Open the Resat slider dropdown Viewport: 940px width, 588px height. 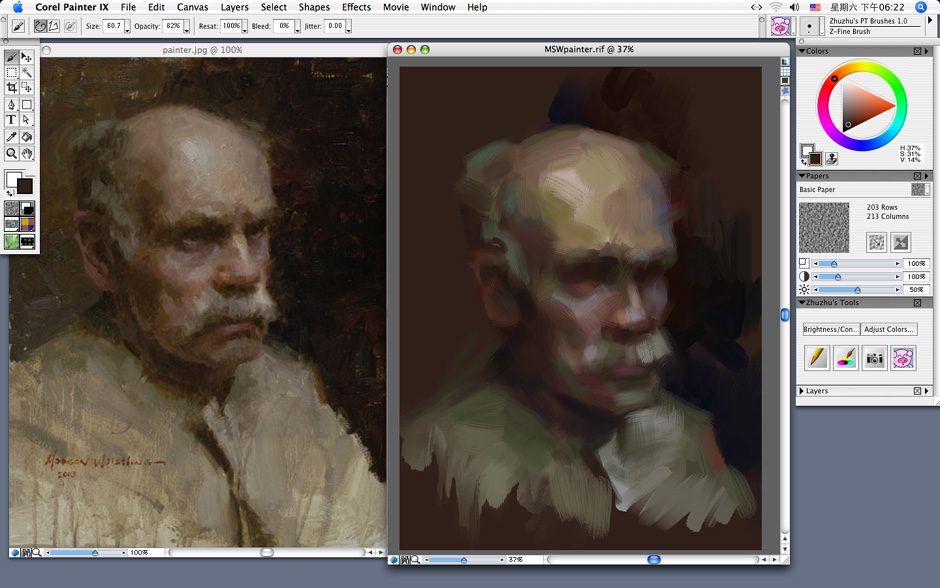coord(244,27)
